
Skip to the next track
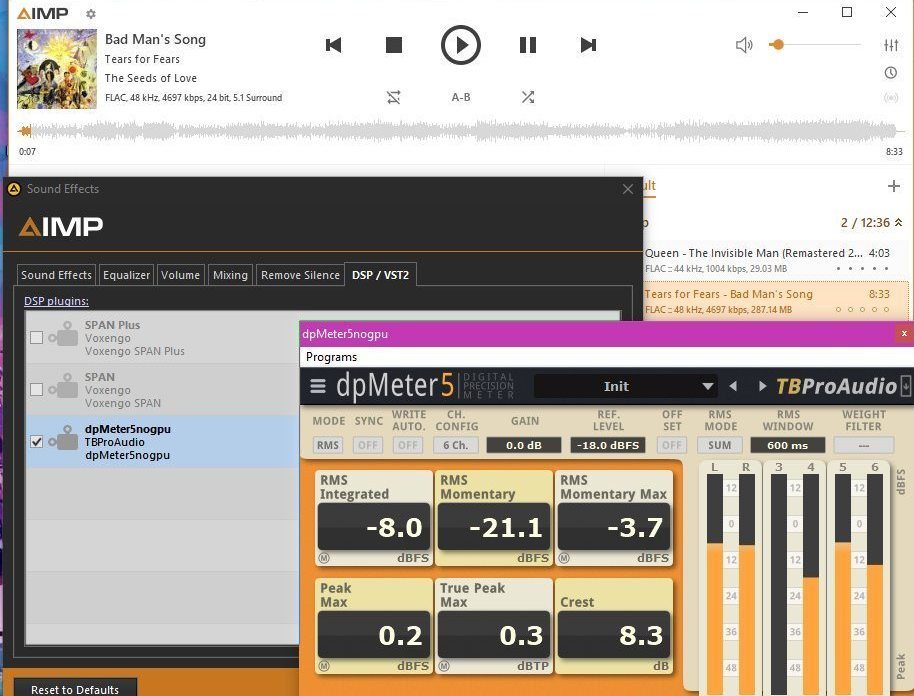[x=588, y=45]
